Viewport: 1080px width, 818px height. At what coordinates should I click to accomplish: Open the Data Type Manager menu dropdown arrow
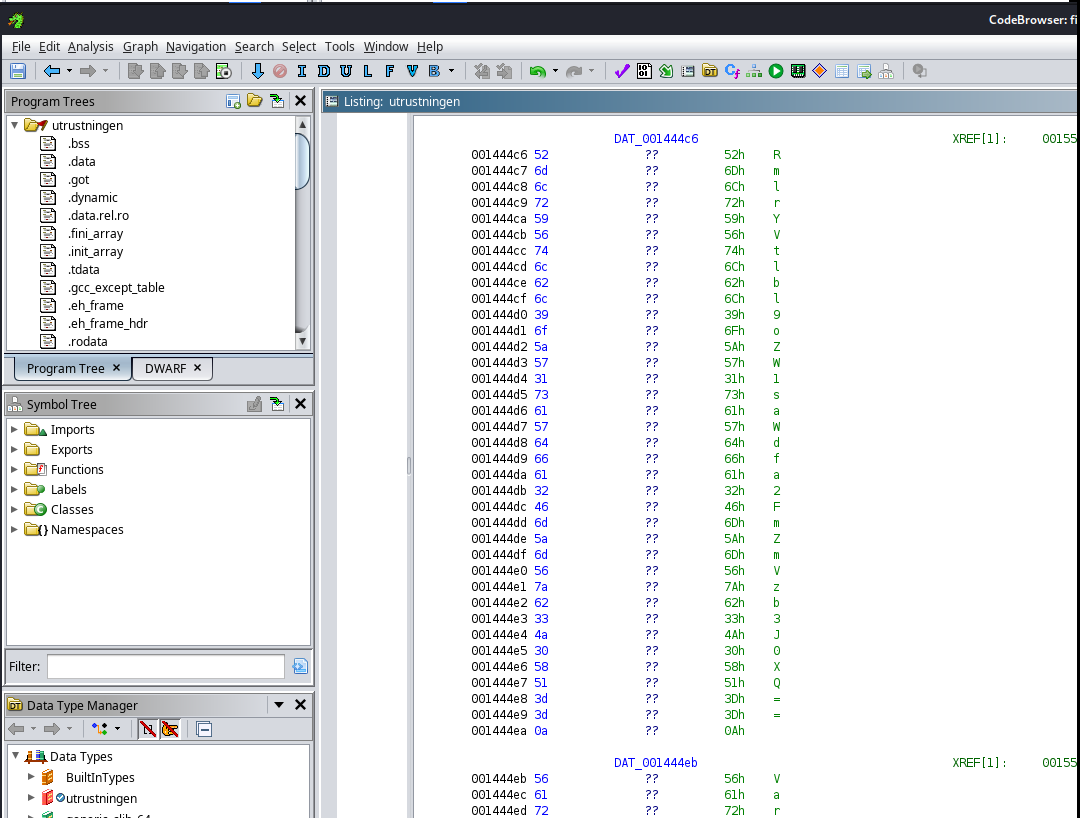pos(279,705)
